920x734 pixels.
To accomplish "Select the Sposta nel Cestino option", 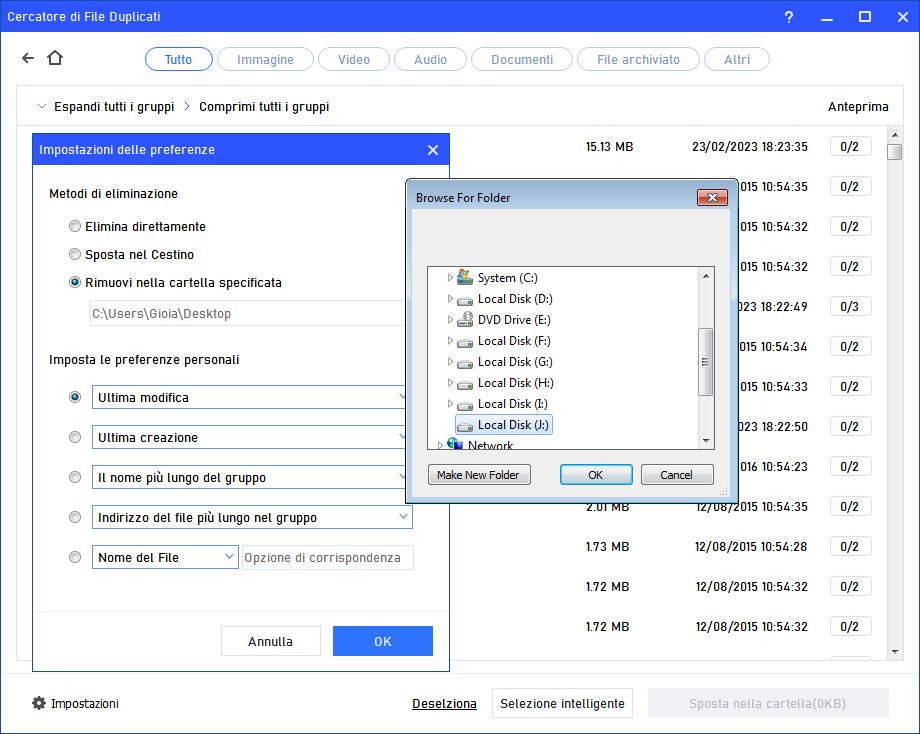I will tap(75, 254).
